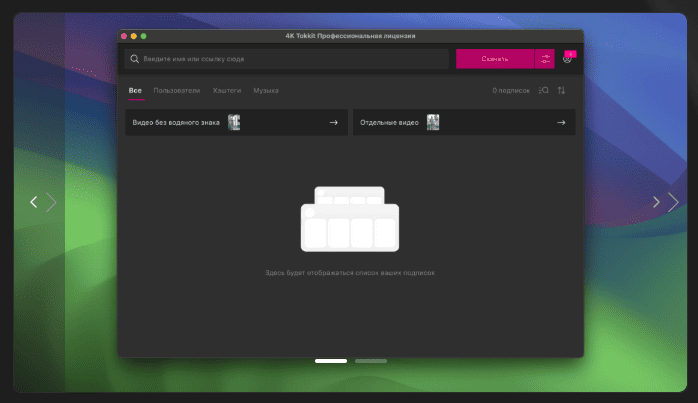The image size is (698, 403).
Task: Click arrow on Отдельные видео row
Action: click(561, 122)
